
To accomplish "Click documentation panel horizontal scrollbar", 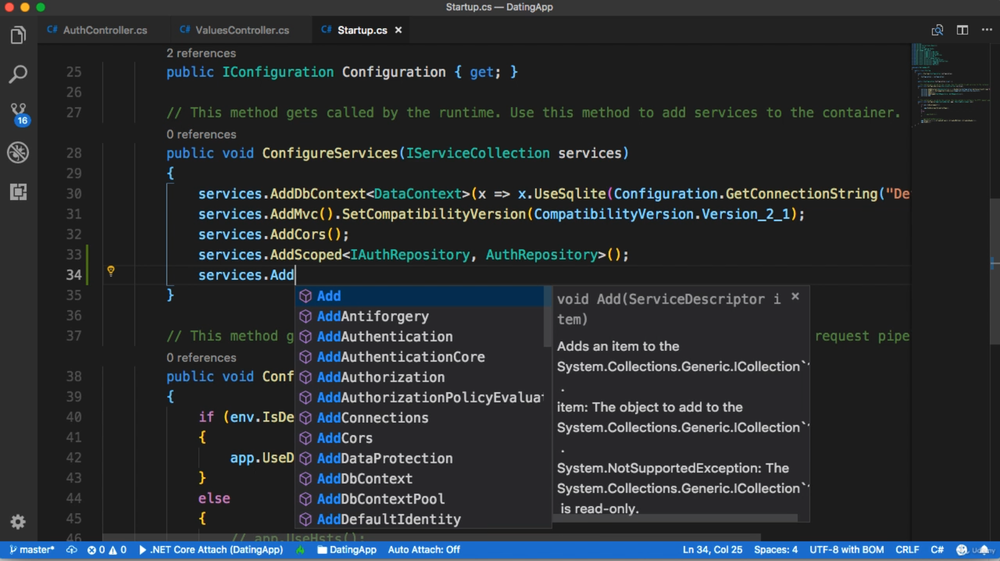I will (675, 518).
